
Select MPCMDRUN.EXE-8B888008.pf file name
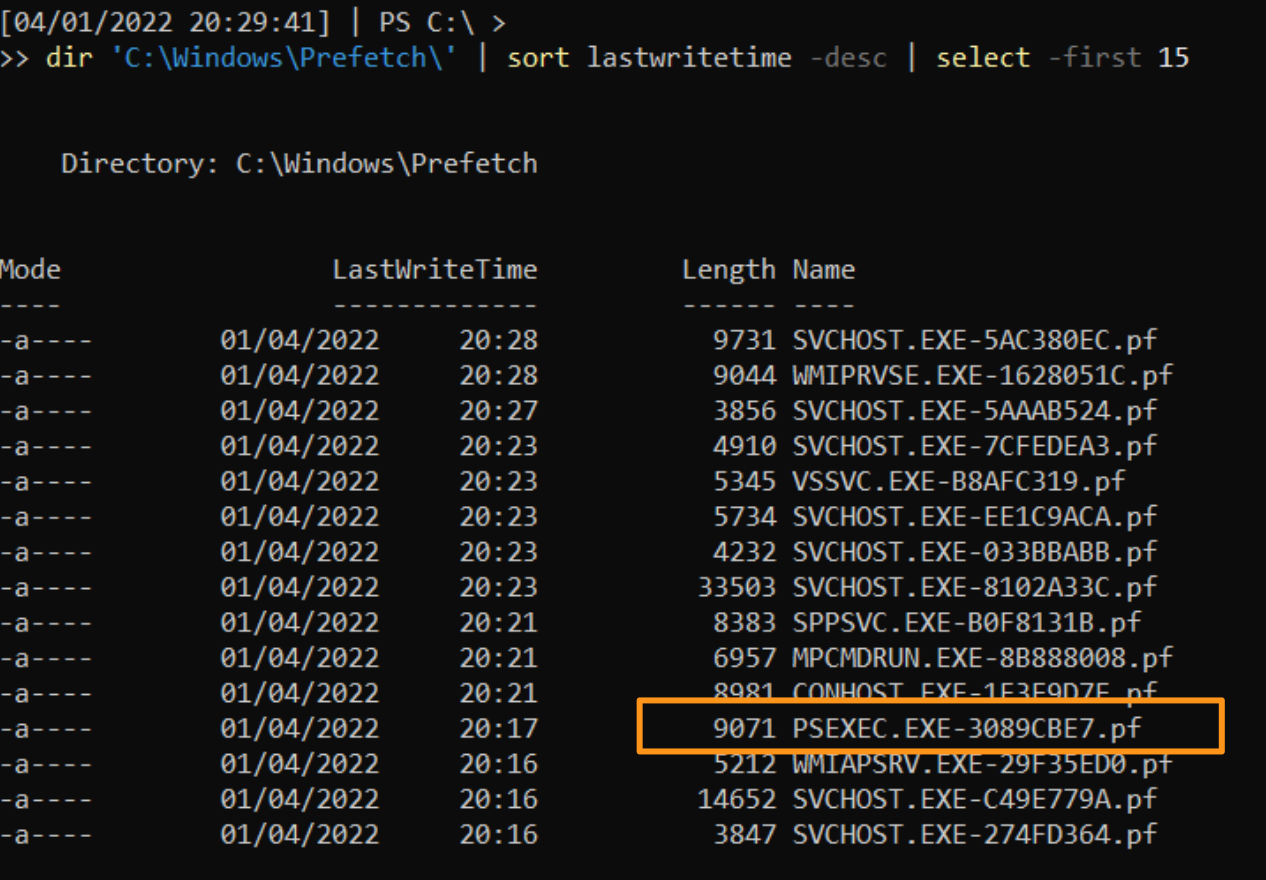pyautogui.click(x=982, y=657)
